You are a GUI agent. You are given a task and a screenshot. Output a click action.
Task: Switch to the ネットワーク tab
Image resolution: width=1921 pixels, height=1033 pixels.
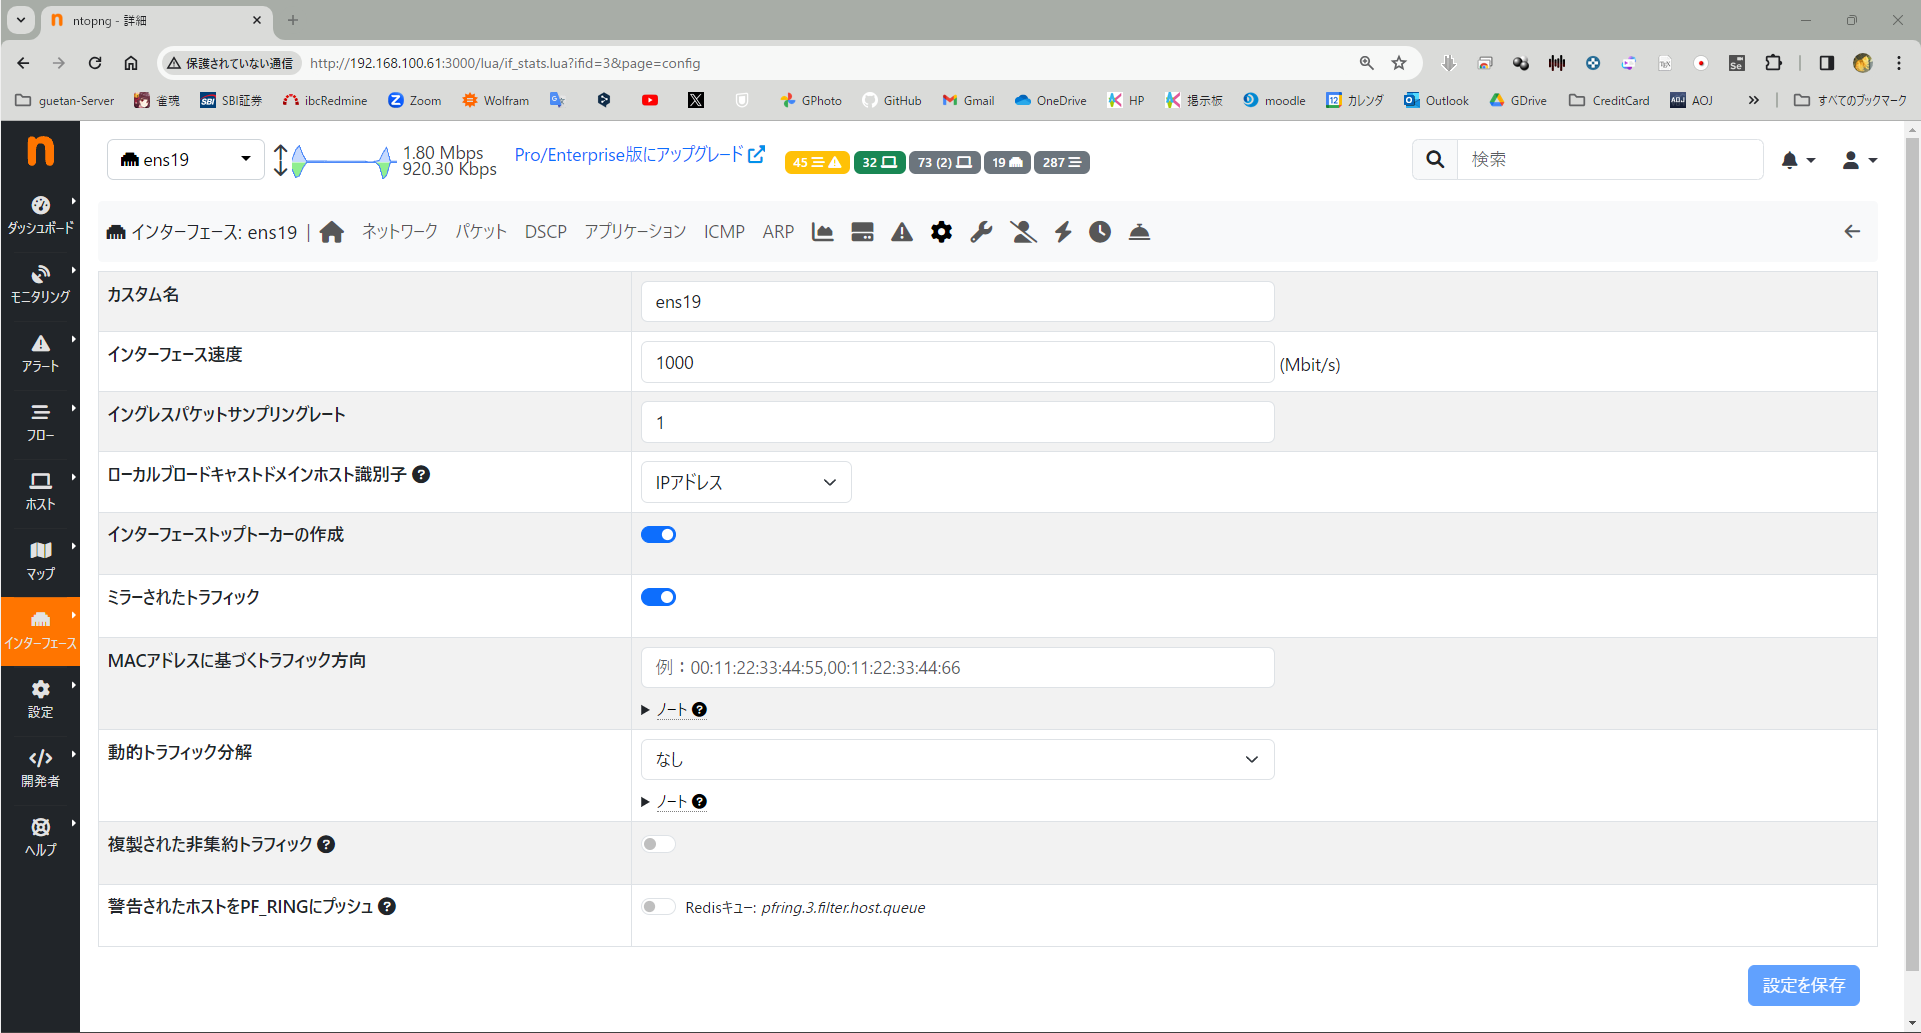pyautogui.click(x=399, y=232)
